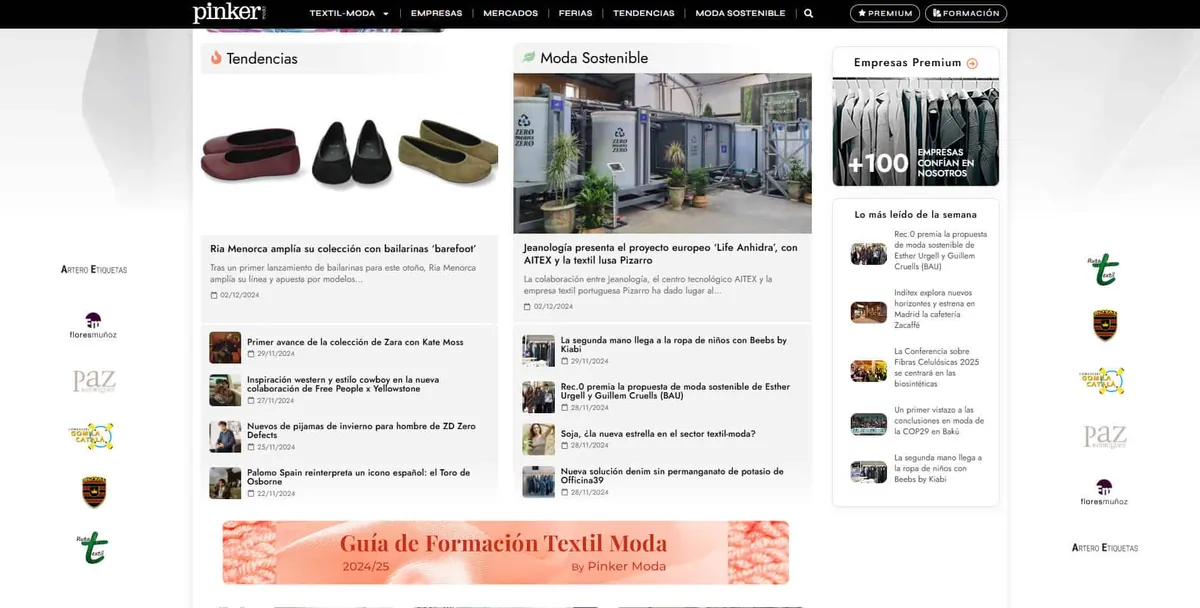
Task: Click the green t logo on right
Action: click(1104, 270)
